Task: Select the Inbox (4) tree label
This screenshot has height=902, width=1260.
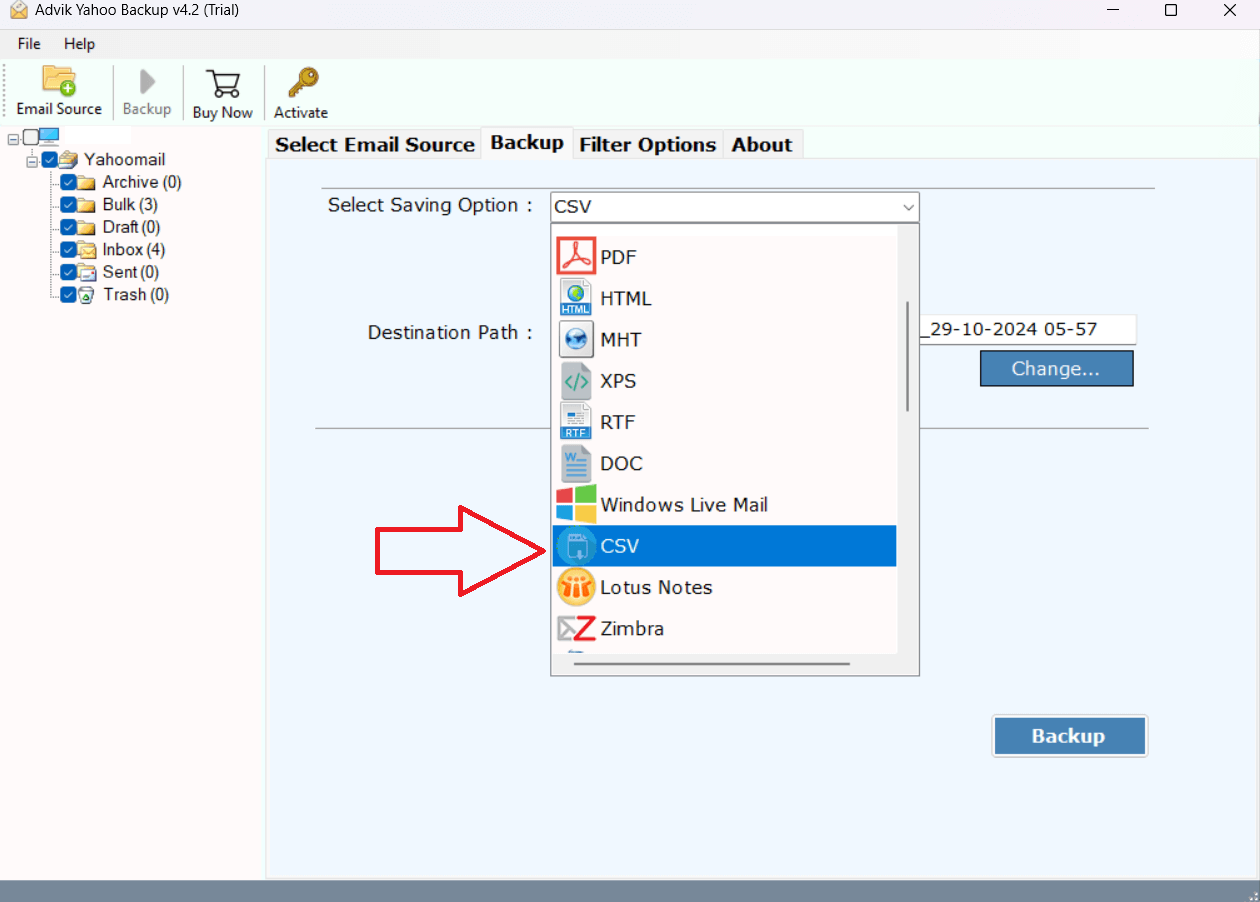Action: point(134,249)
